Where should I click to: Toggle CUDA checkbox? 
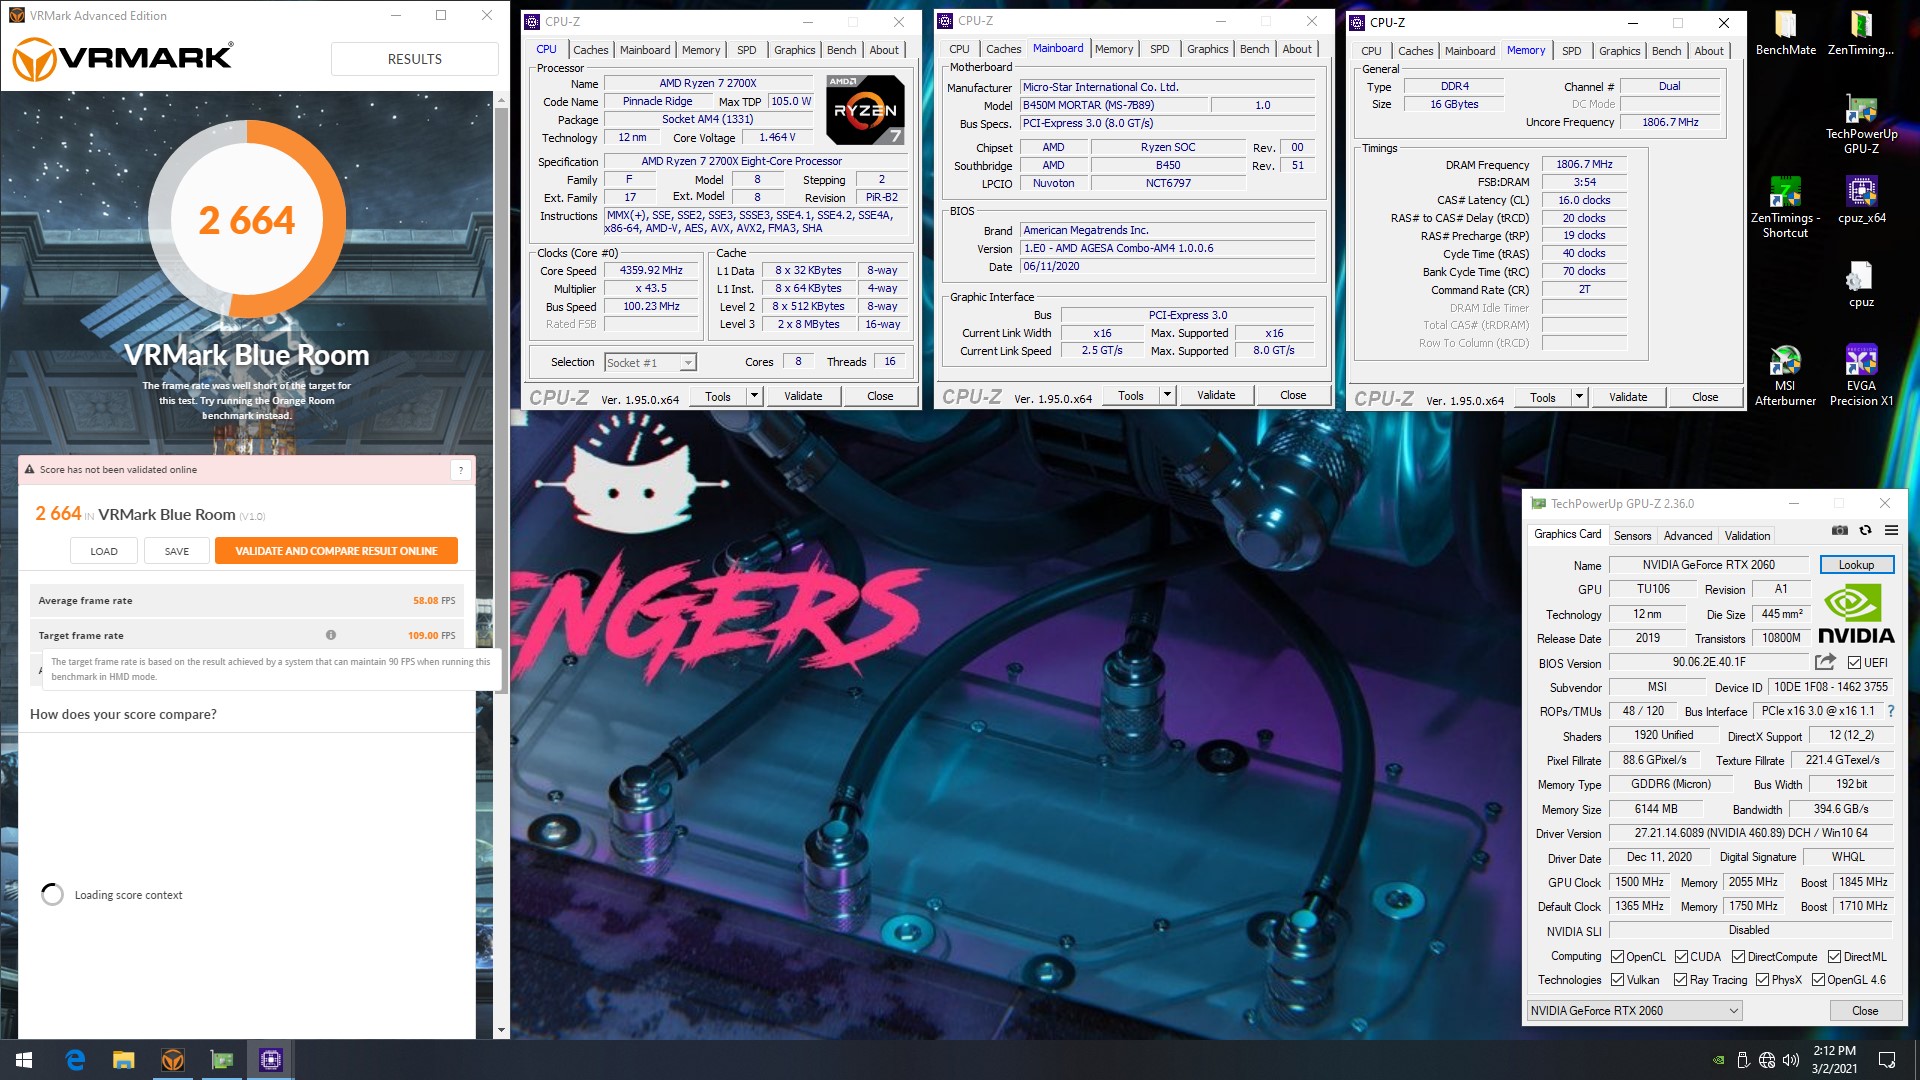1681,957
